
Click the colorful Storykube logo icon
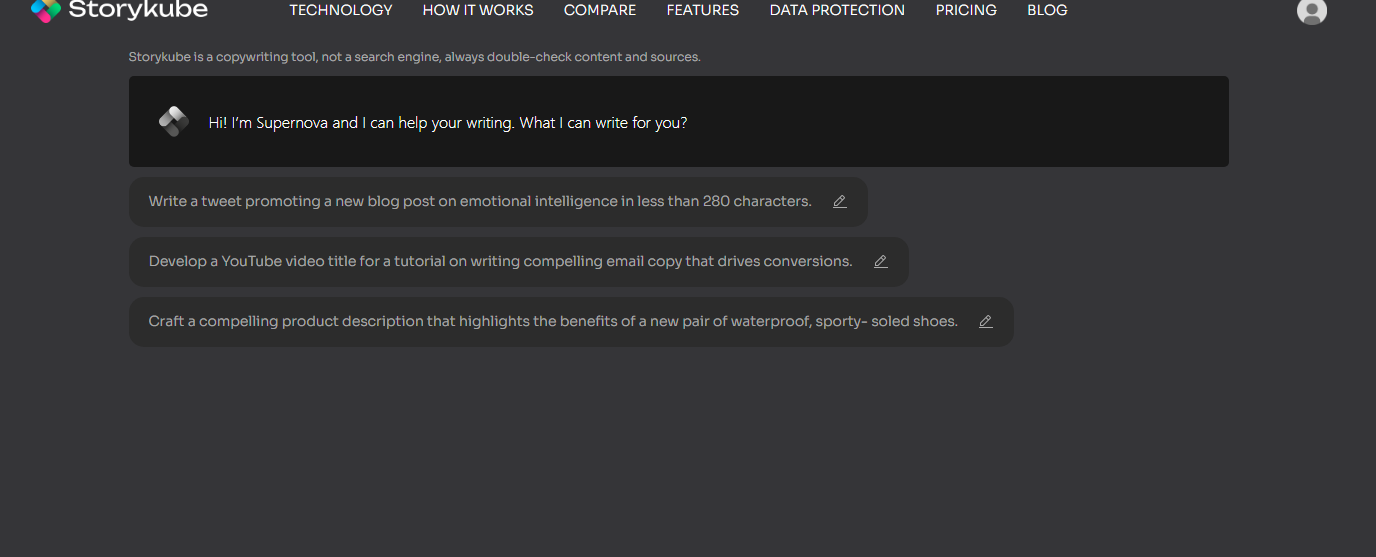46,10
